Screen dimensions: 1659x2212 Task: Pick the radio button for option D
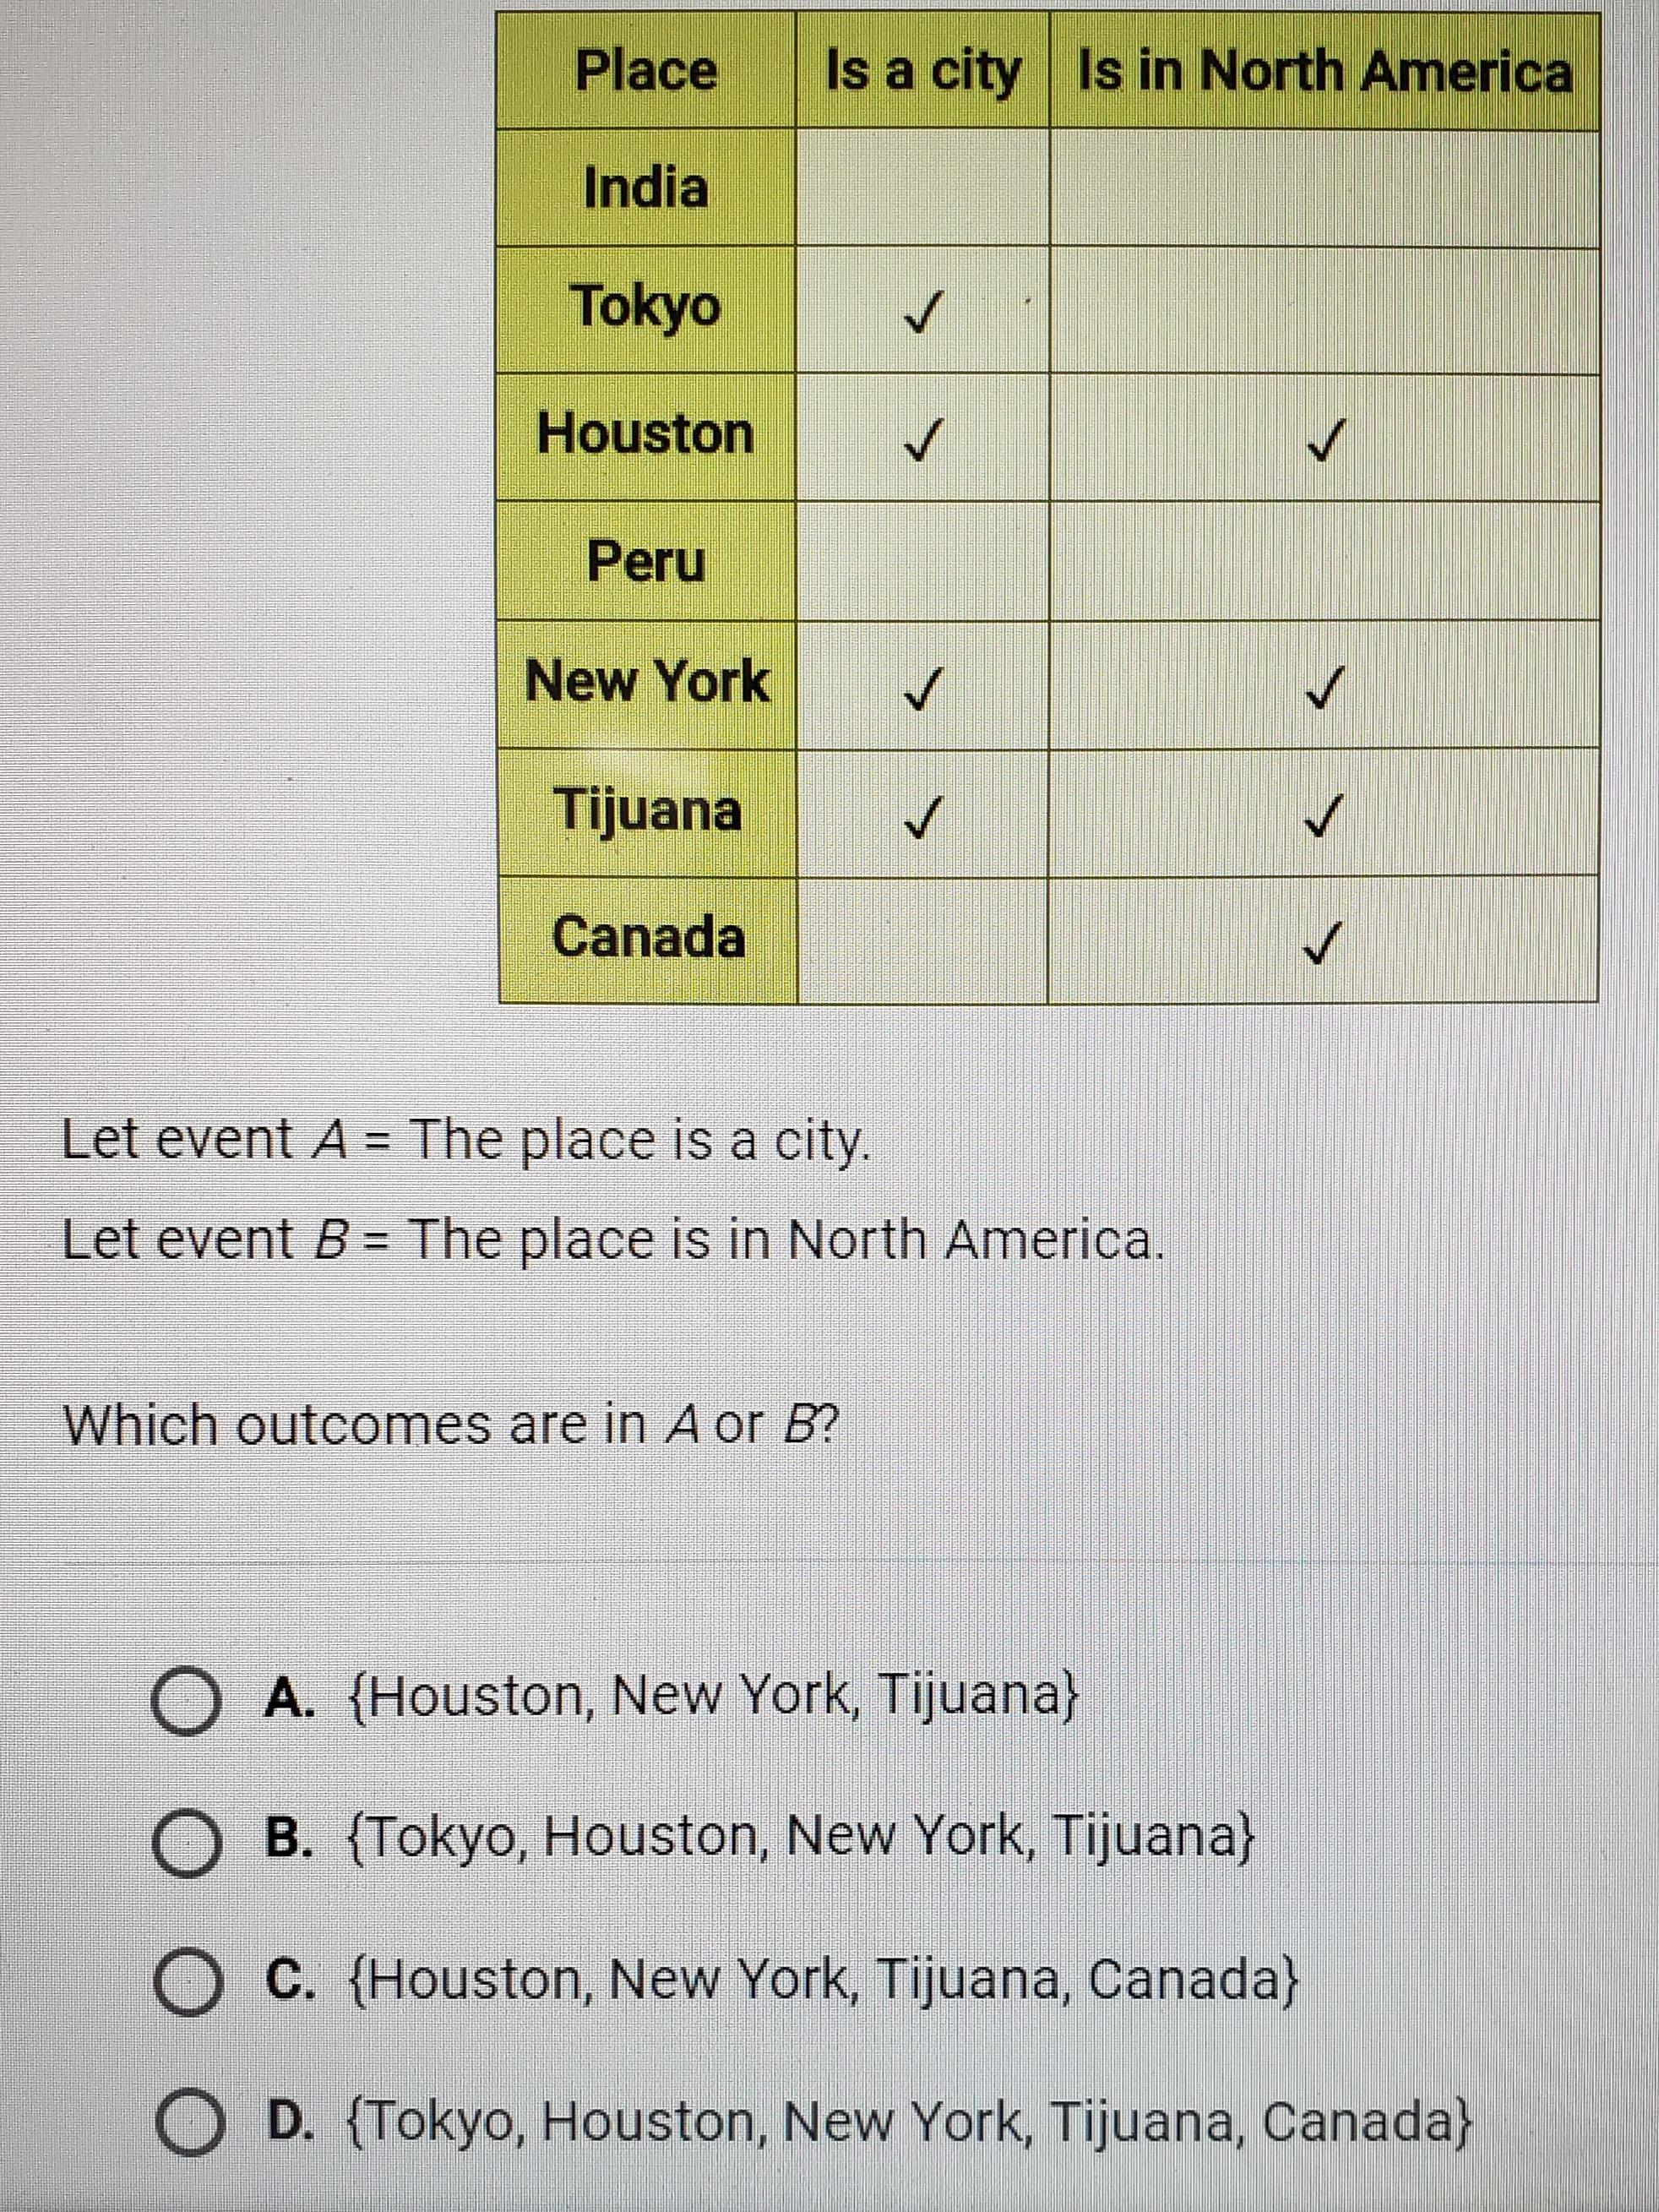(x=186, y=2124)
